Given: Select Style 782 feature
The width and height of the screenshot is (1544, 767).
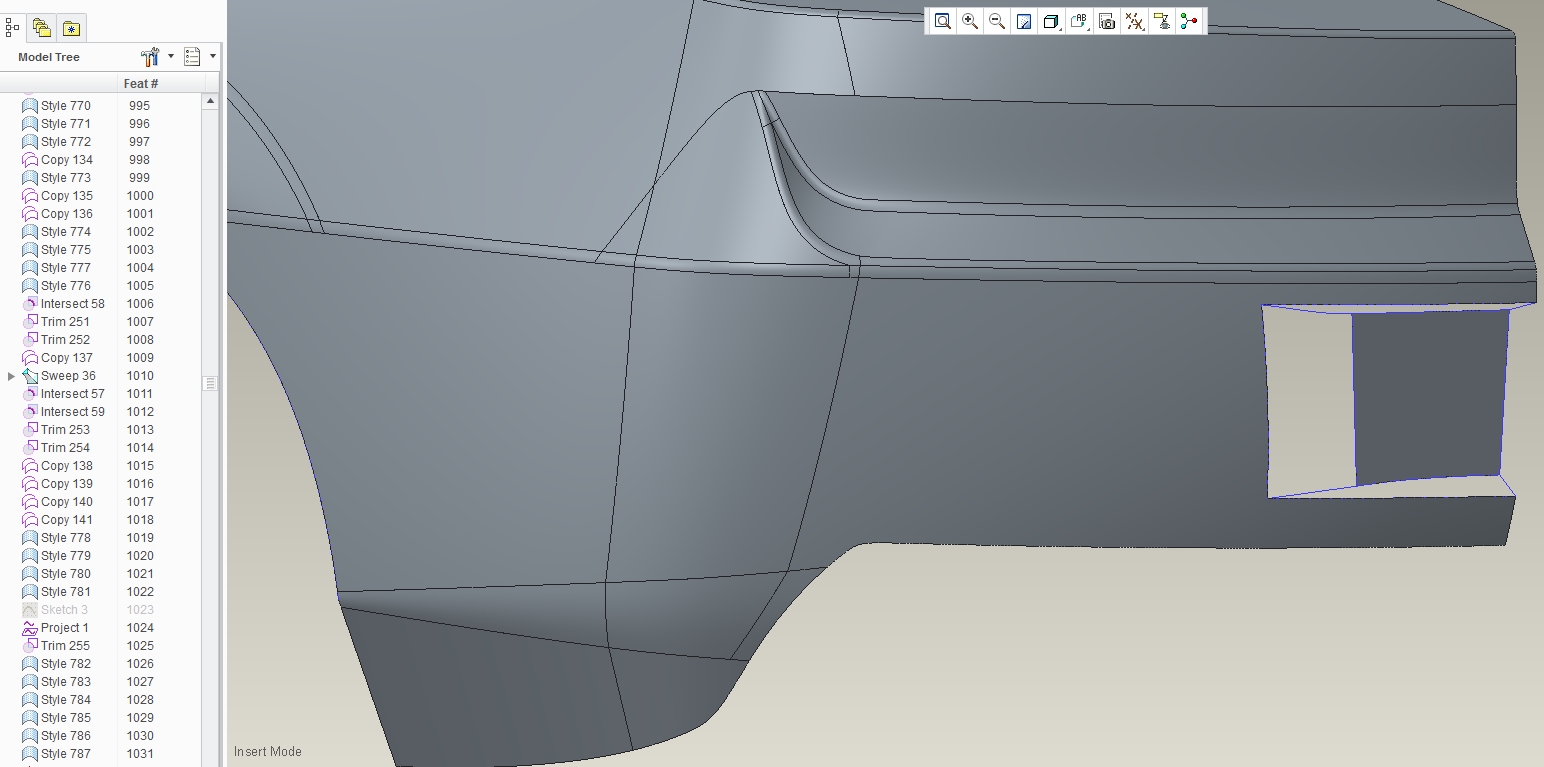Looking at the screenshot, I should pos(65,664).
